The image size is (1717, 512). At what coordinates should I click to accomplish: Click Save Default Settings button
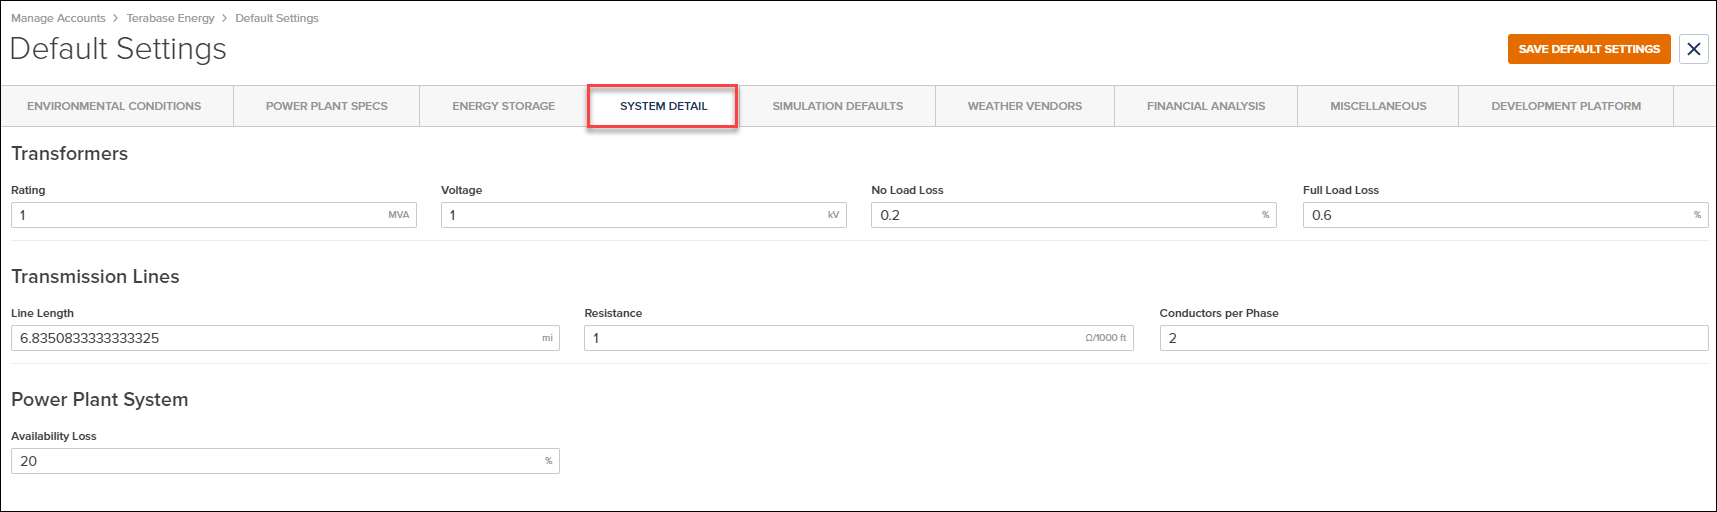coord(1589,49)
